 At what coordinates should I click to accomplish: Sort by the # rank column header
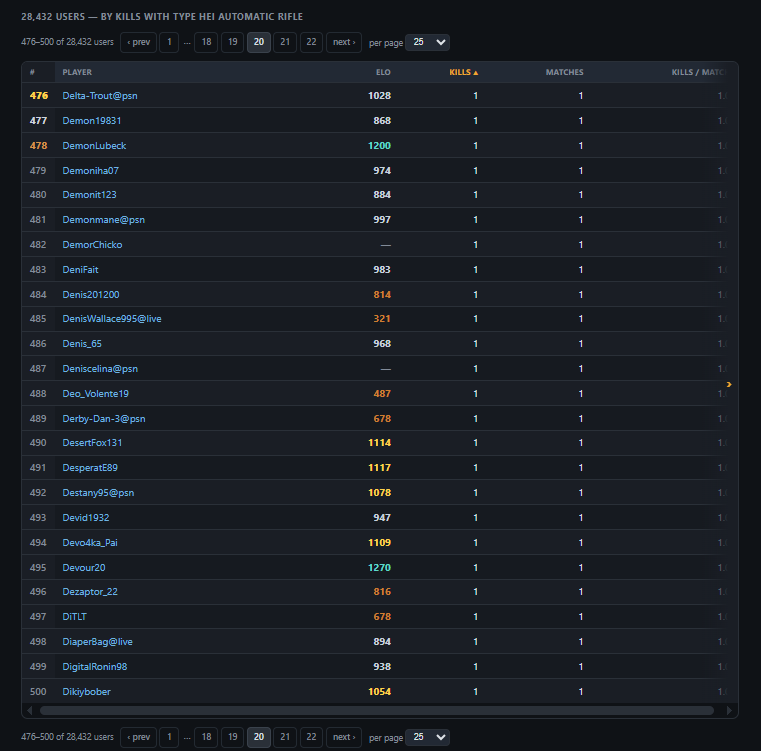point(32,72)
